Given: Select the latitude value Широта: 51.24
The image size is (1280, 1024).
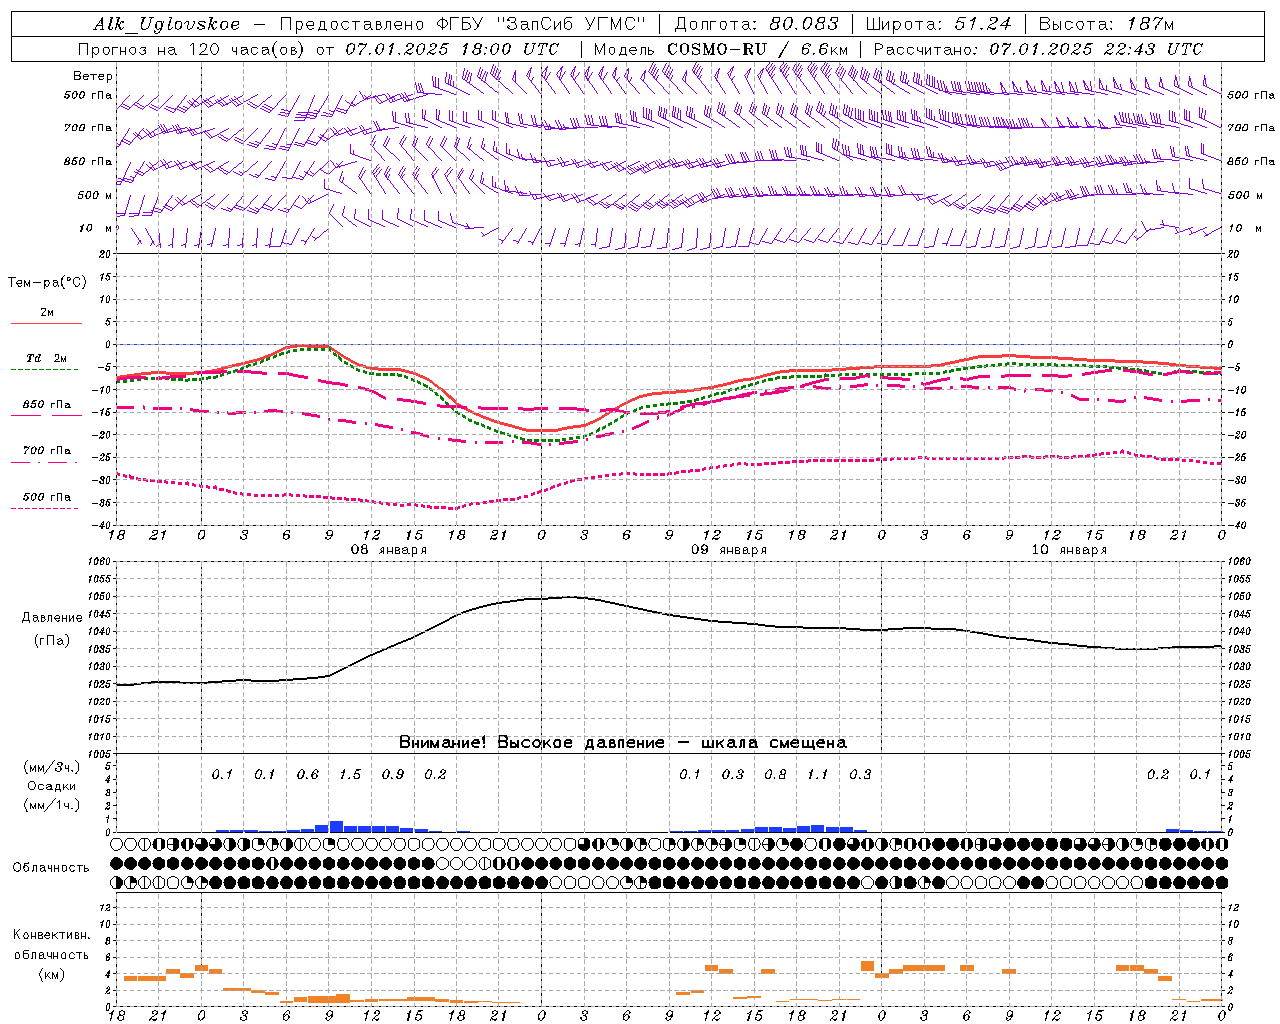Looking at the screenshot, I should [x=937, y=24].
